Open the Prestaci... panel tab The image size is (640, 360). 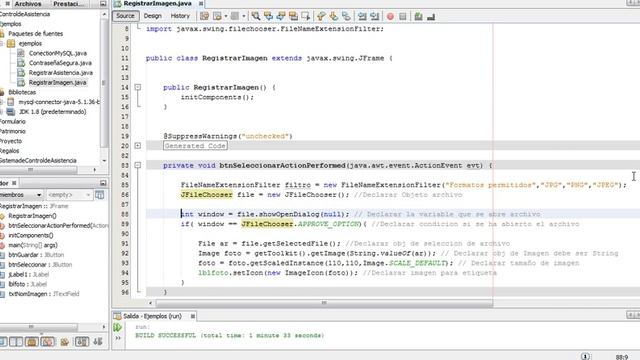pos(69,3)
